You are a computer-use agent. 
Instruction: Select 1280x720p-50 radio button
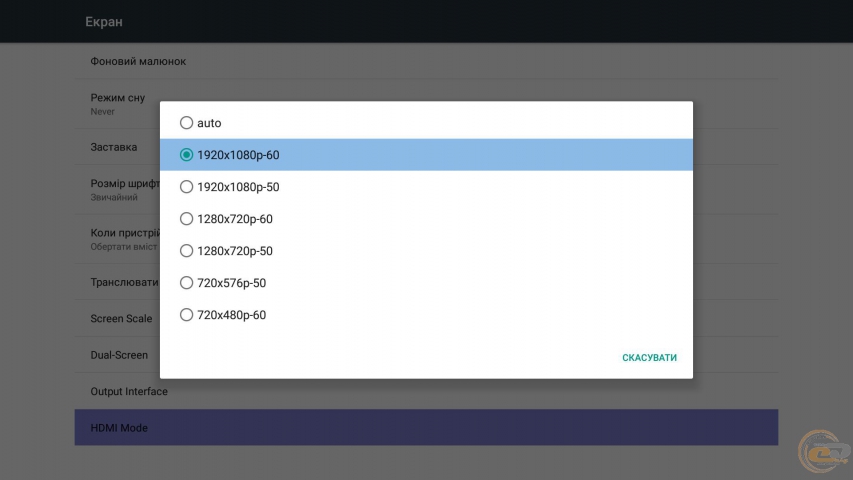point(186,251)
